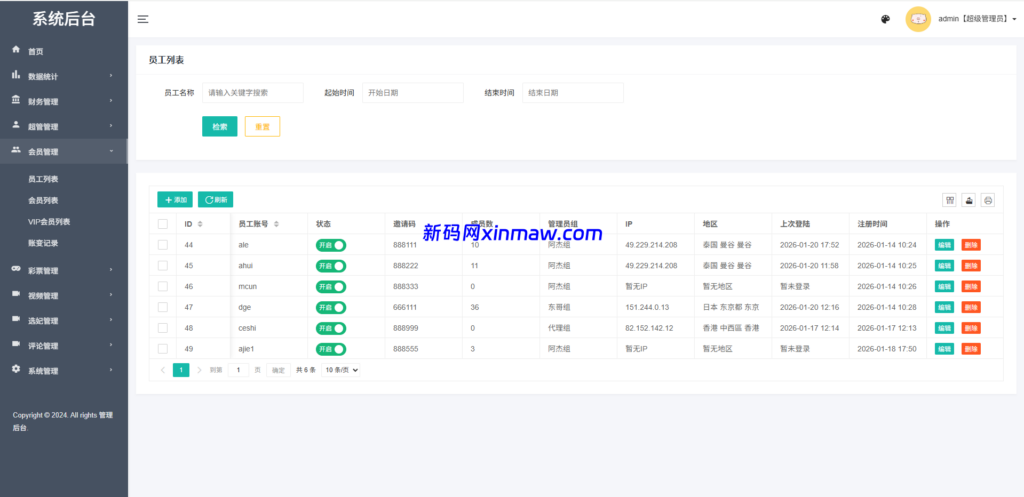The image size is (1024, 497).
Task: Click the 重置 reset button
Action: [x=263, y=127]
